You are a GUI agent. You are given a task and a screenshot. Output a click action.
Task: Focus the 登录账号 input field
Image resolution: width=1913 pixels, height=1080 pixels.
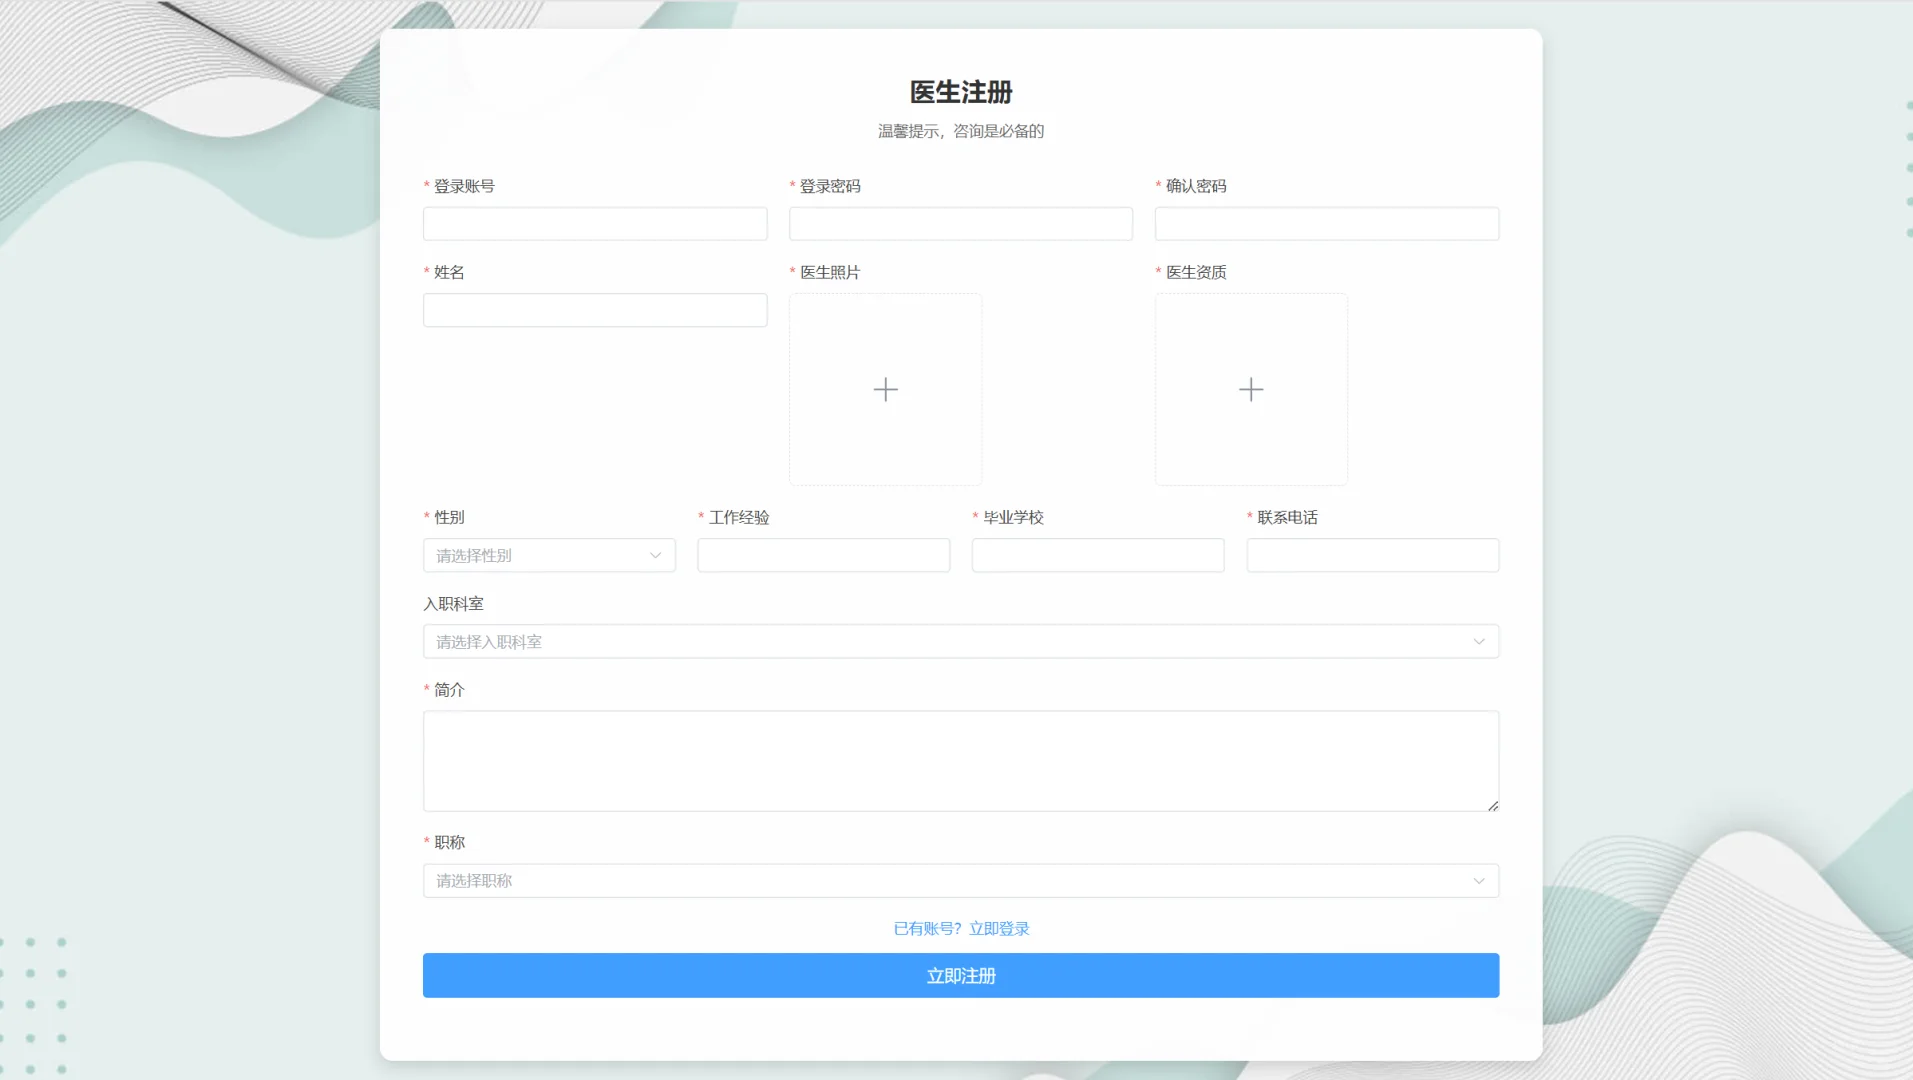(x=594, y=223)
